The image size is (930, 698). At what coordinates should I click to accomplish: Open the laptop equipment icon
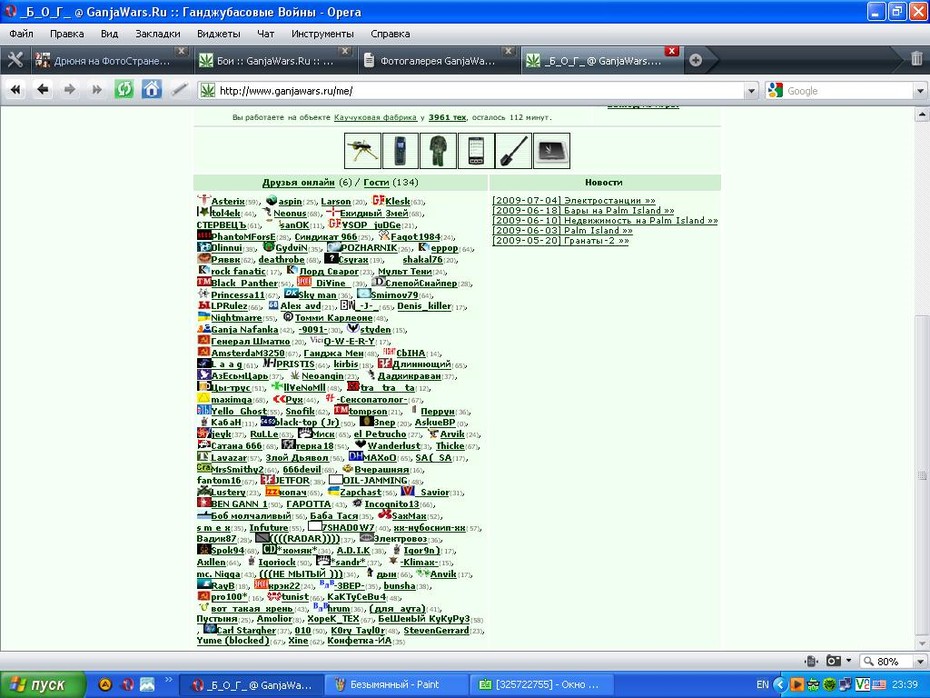551,151
